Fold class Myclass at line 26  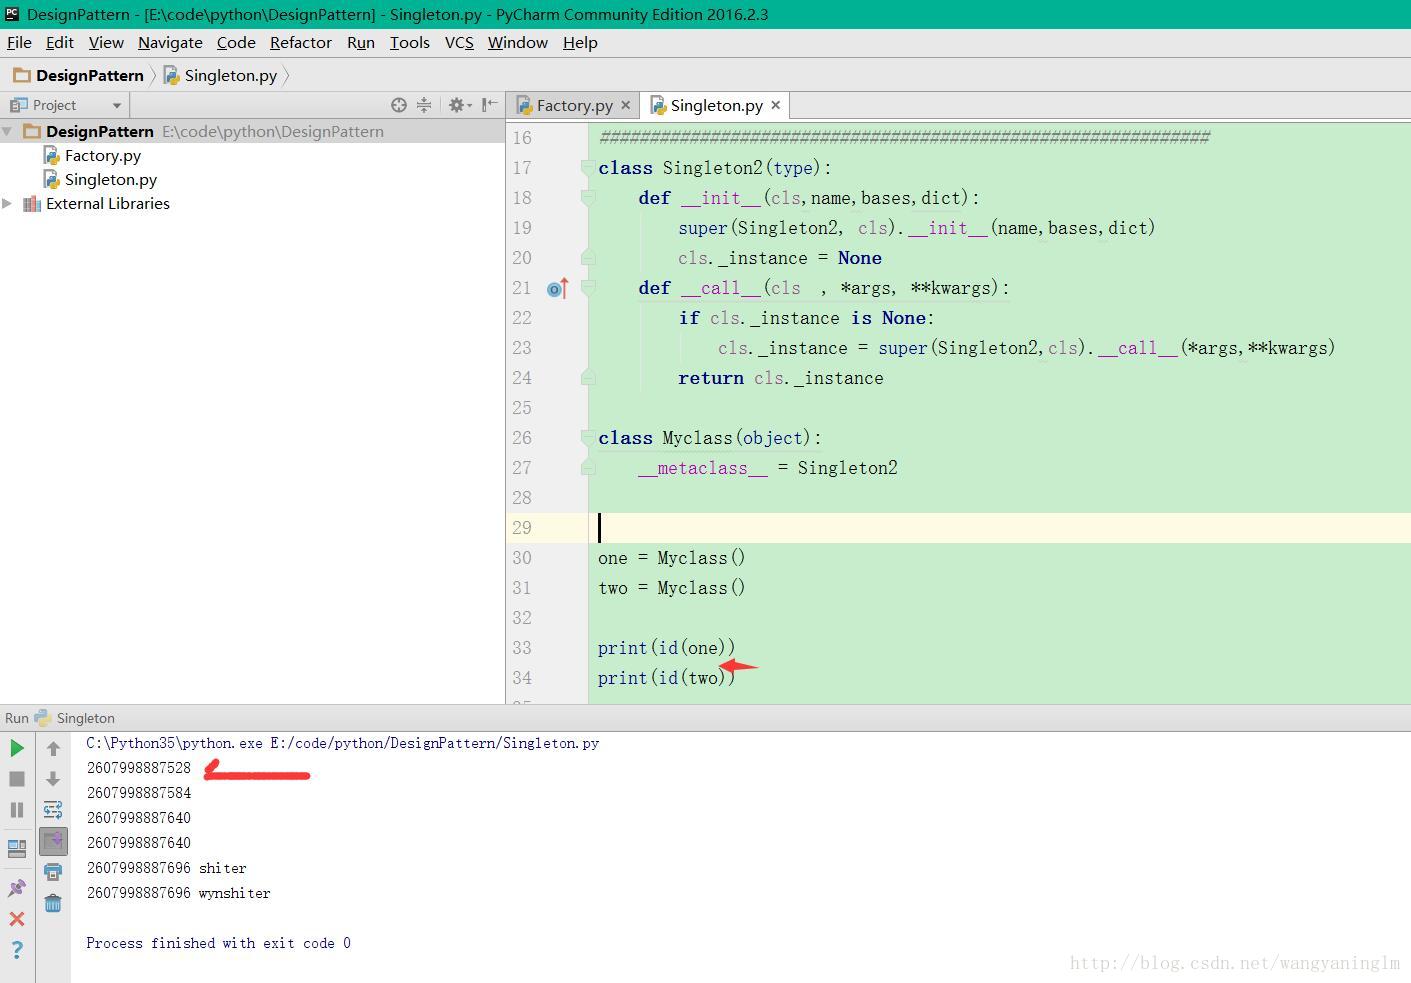(x=588, y=438)
